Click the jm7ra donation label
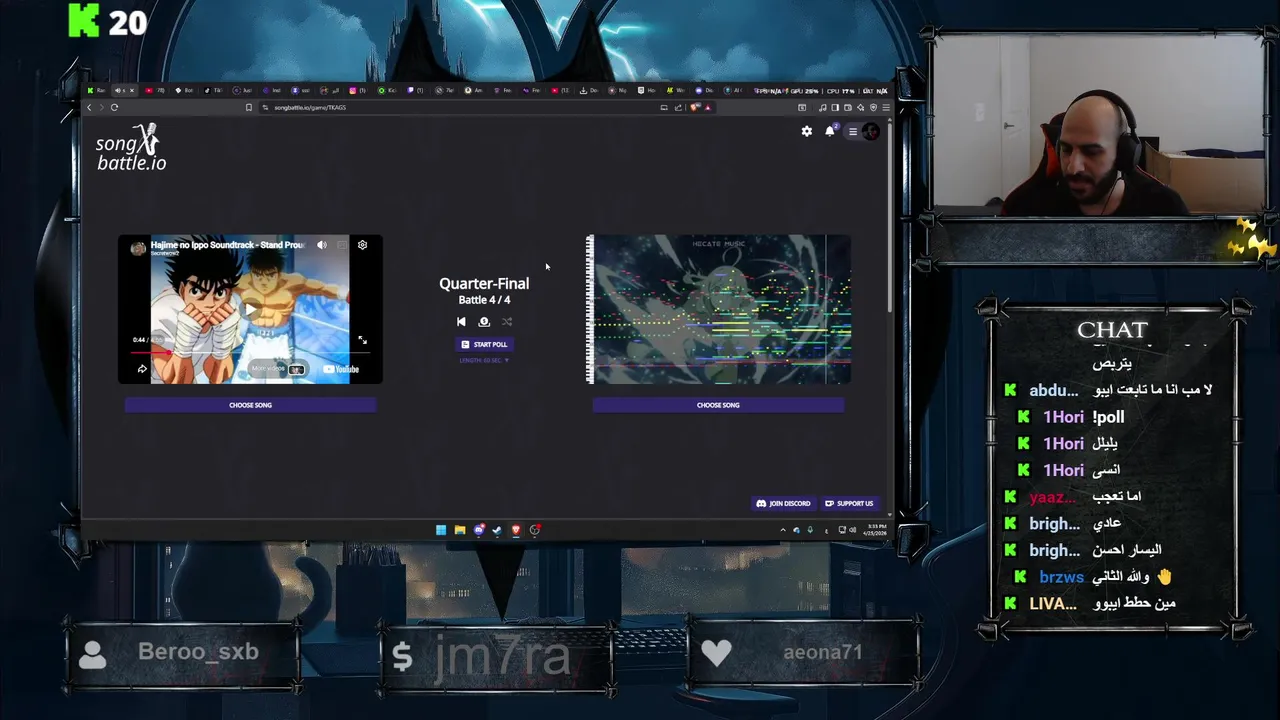The height and width of the screenshot is (720, 1280). coord(503,655)
